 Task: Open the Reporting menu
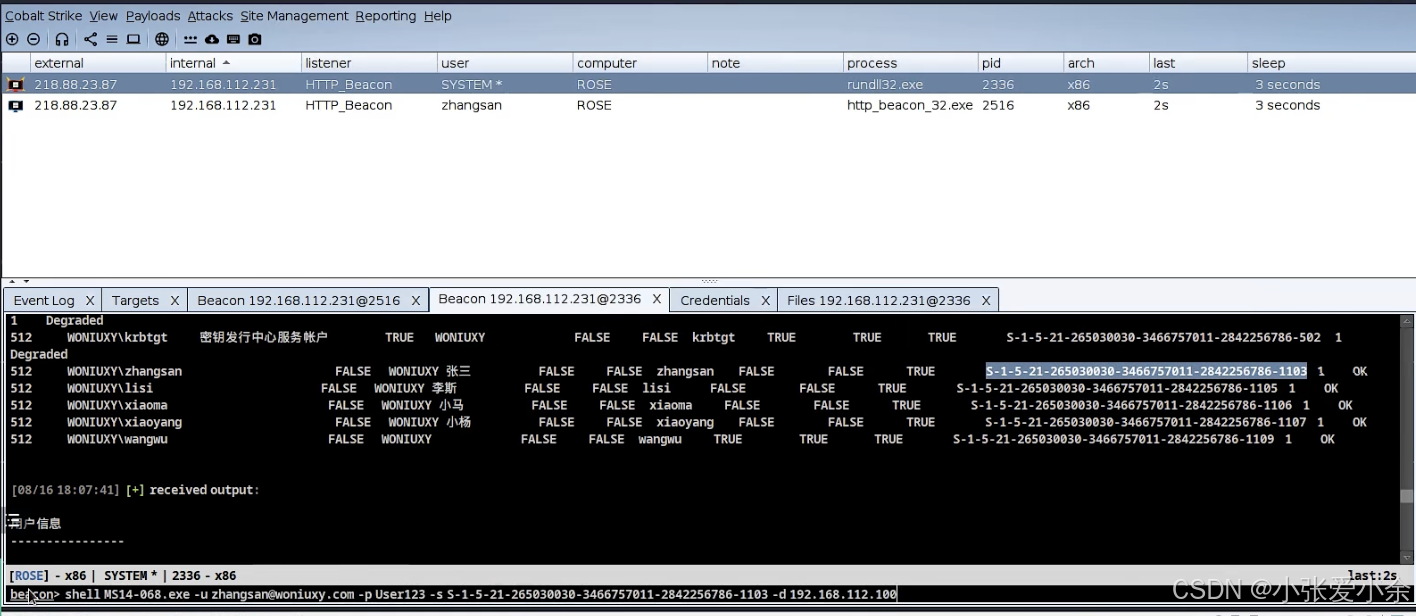pos(385,16)
